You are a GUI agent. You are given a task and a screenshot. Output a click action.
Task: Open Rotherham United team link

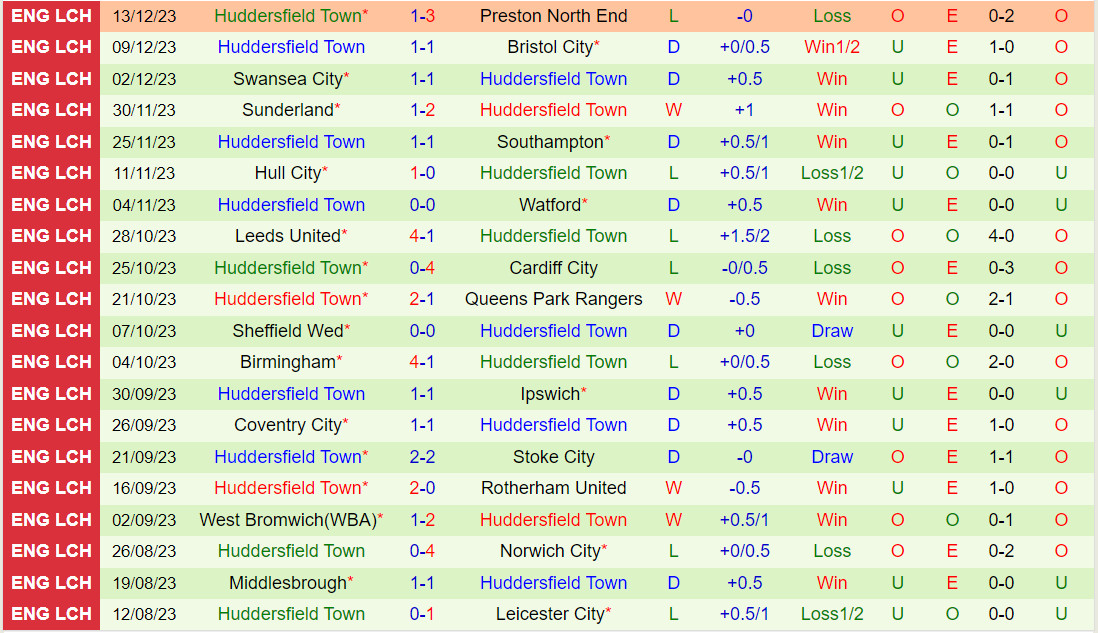[x=553, y=488]
